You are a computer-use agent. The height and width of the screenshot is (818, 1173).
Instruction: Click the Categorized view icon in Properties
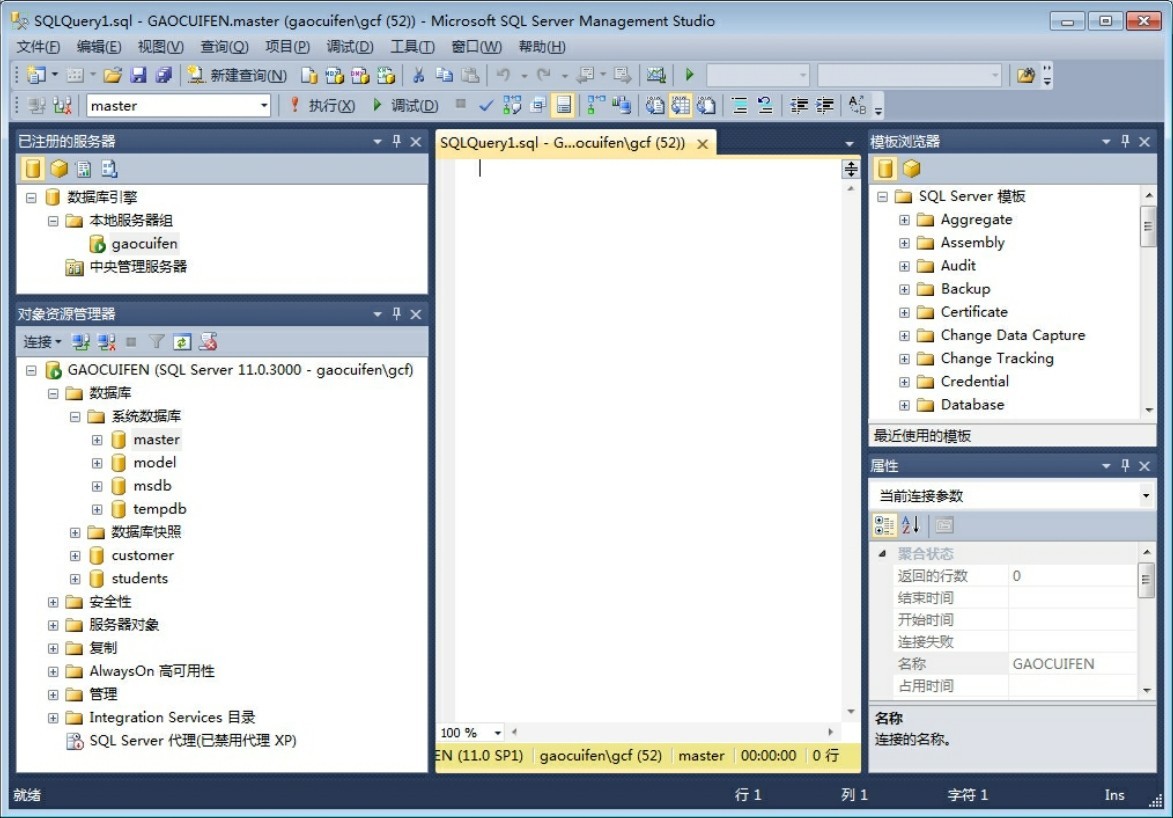click(884, 525)
